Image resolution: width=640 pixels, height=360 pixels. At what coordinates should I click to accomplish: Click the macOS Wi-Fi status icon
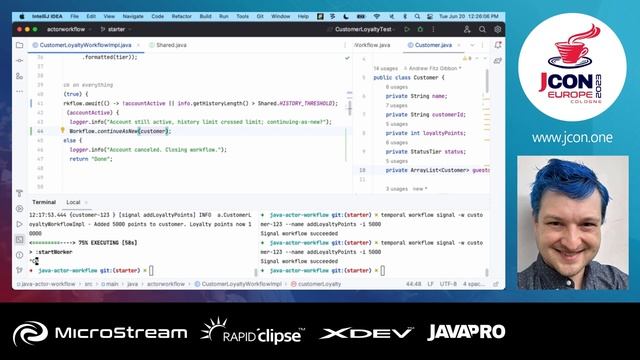pos(377,16)
